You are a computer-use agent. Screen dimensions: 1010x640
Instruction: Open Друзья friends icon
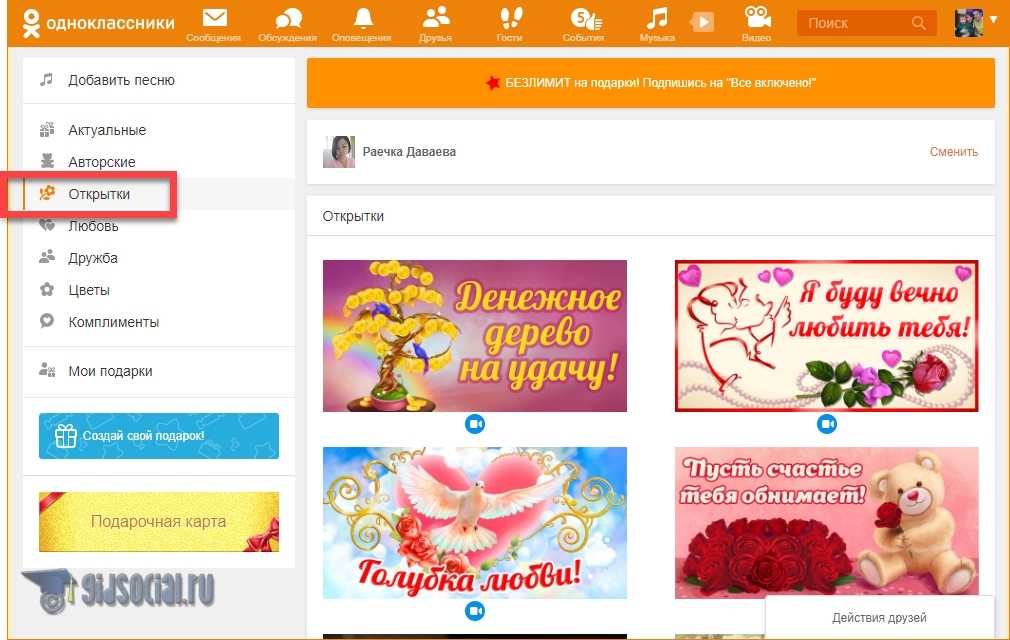pos(436,19)
